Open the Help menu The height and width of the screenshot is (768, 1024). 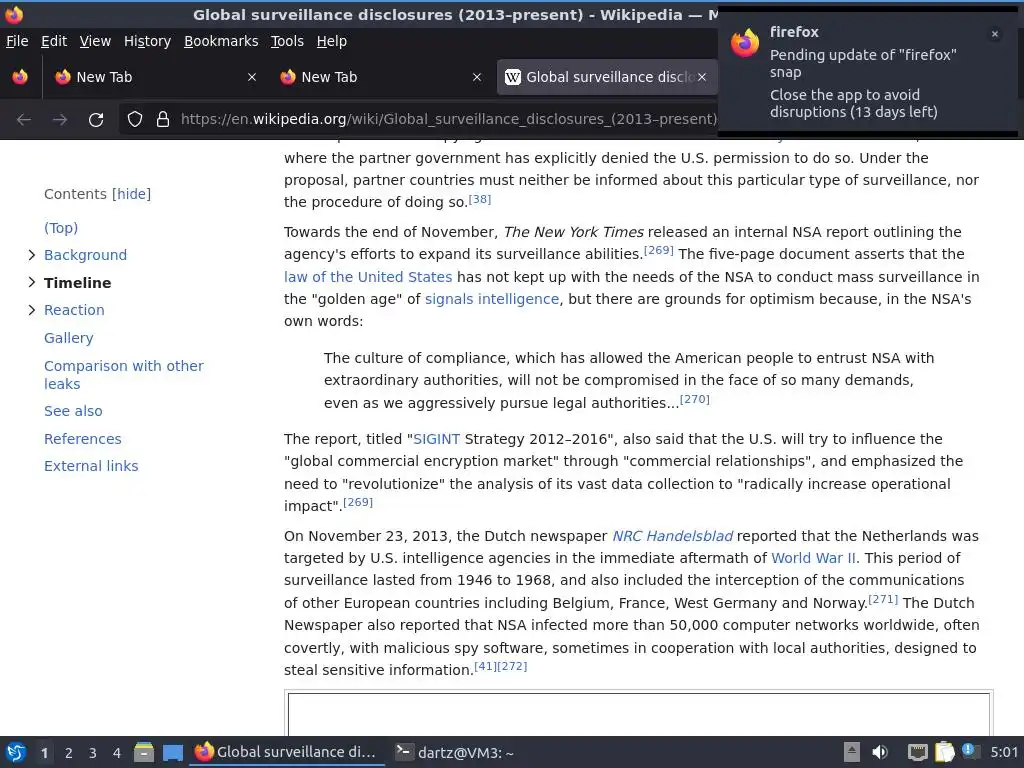pos(332,41)
